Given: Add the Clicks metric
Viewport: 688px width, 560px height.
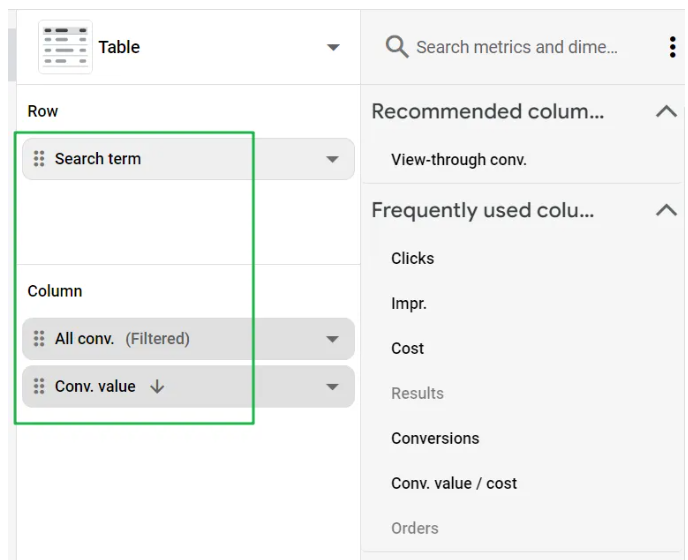Looking at the screenshot, I should point(412,258).
